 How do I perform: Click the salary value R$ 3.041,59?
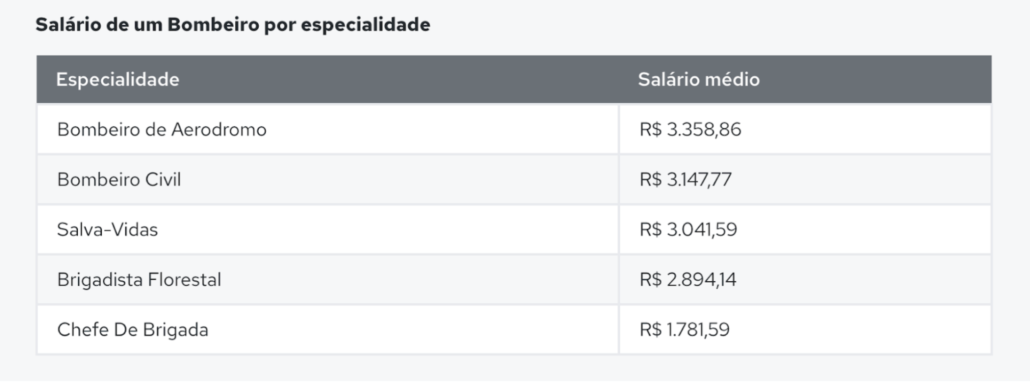(x=688, y=230)
